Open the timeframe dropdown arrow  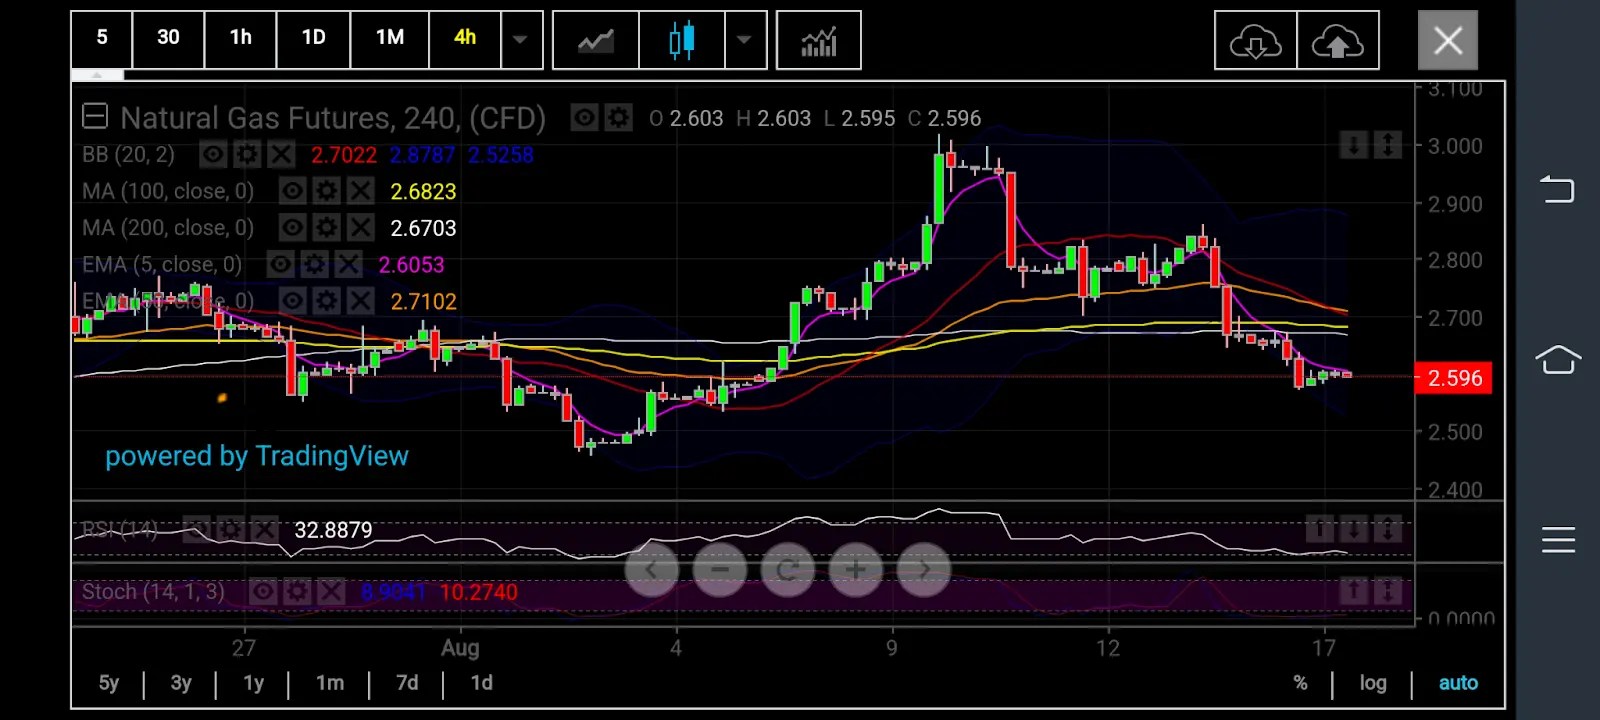point(521,39)
